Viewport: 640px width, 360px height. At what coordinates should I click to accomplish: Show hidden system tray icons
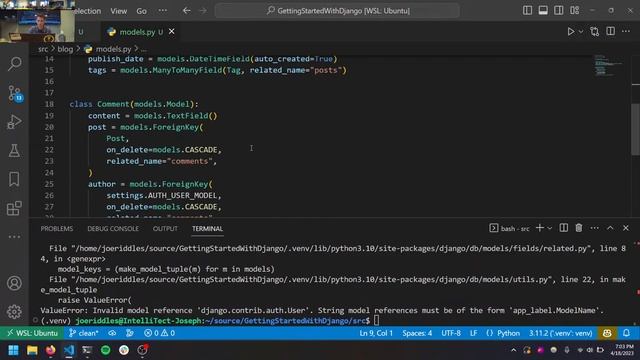tap(513, 350)
